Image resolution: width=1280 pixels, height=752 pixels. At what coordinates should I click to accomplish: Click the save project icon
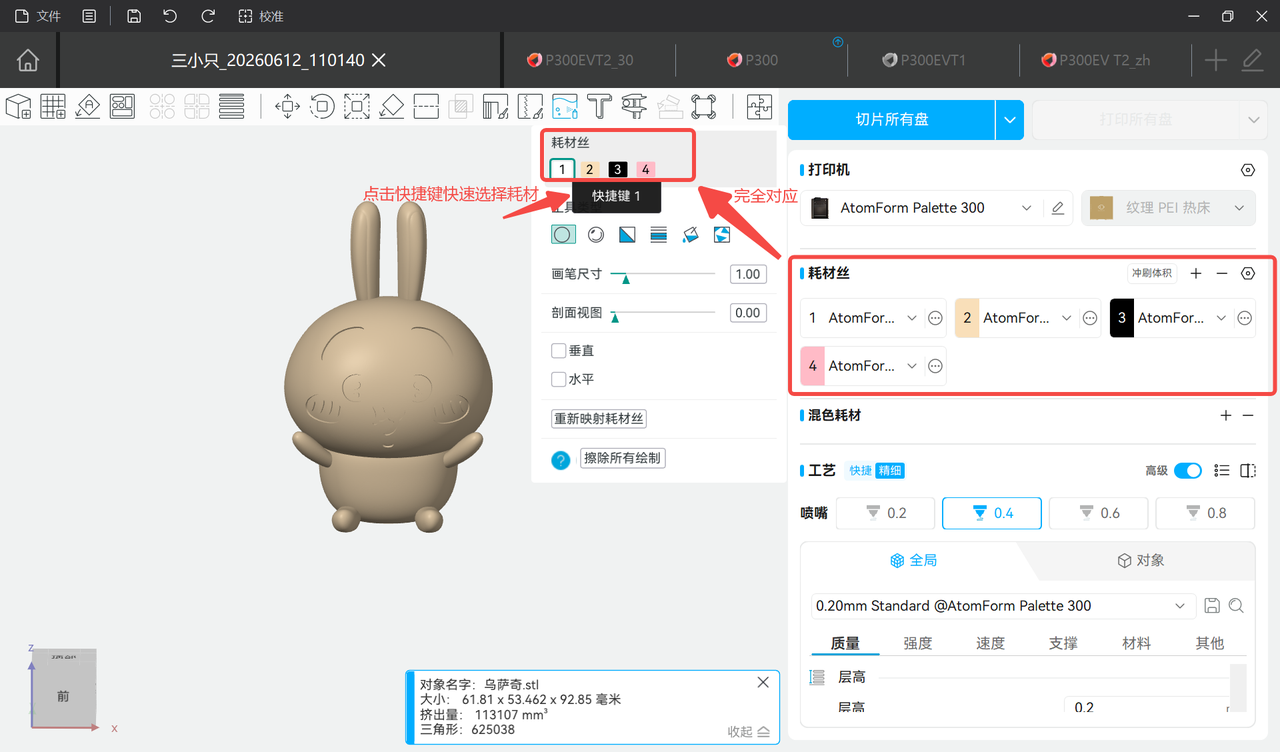[134, 16]
